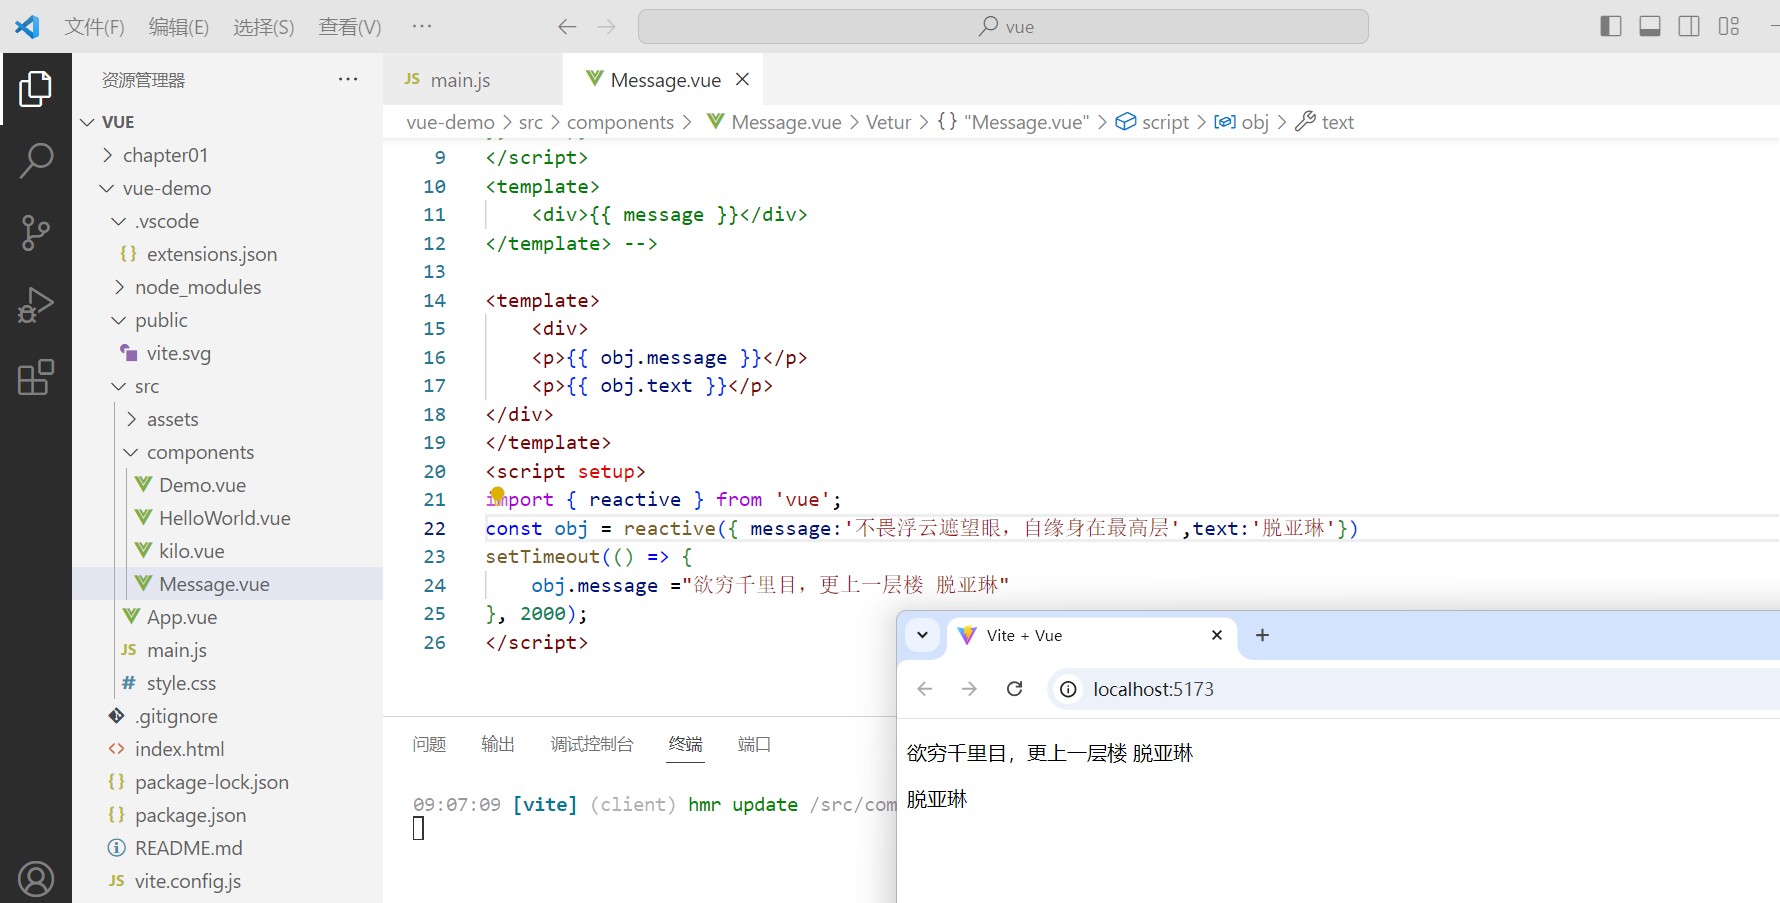Open the 文件(F) menu
The width and height of the screenshot is (1780, 903).
coord(95,27)
